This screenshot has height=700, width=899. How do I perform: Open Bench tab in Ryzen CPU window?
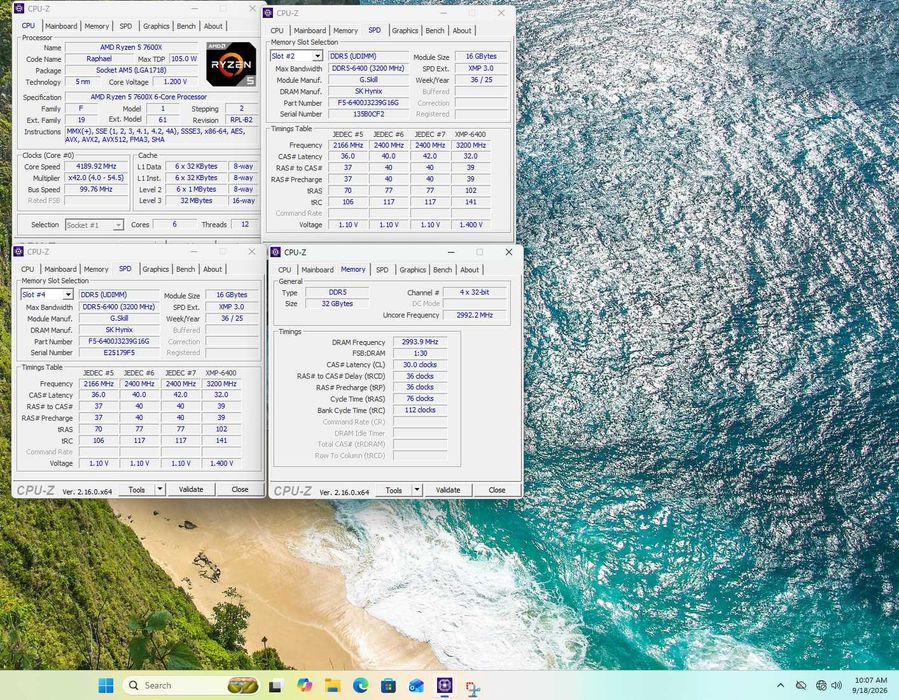click(186, 26)
